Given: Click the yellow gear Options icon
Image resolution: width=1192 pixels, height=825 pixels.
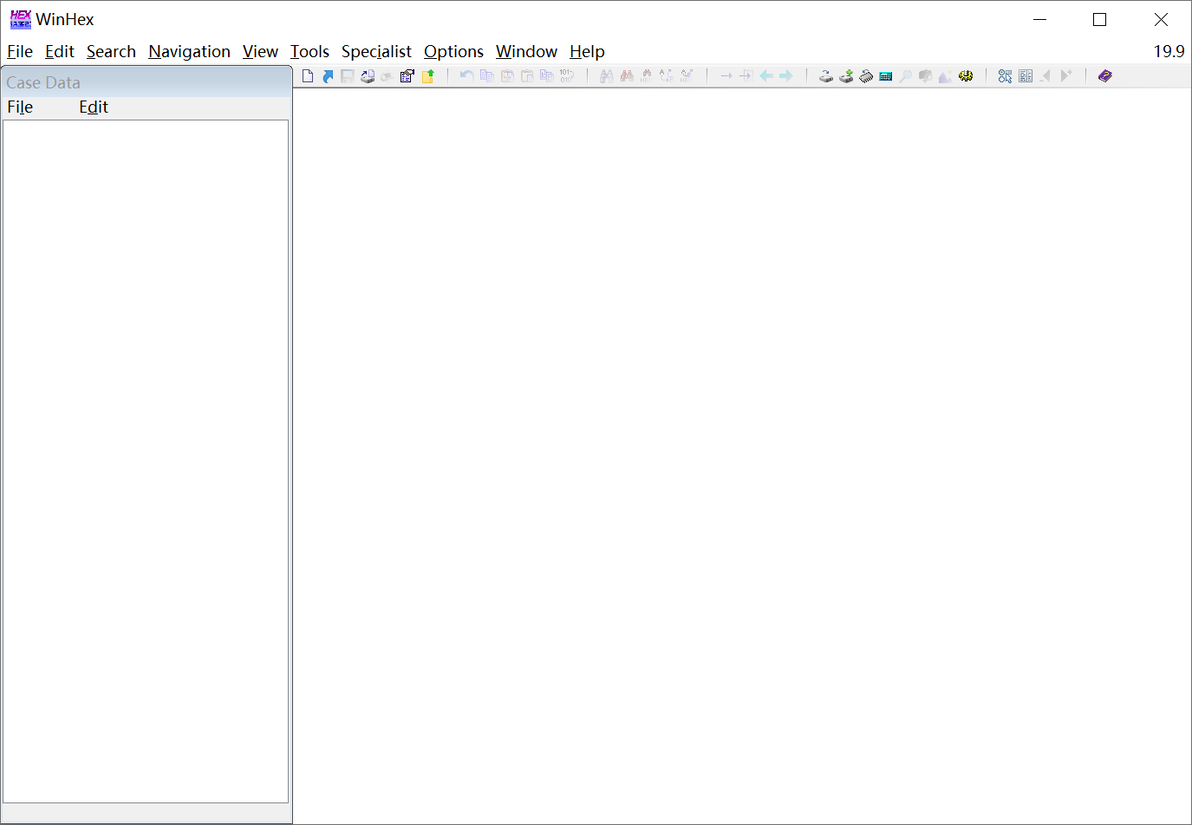Looking at the screenshot, I should coord(965,76).
